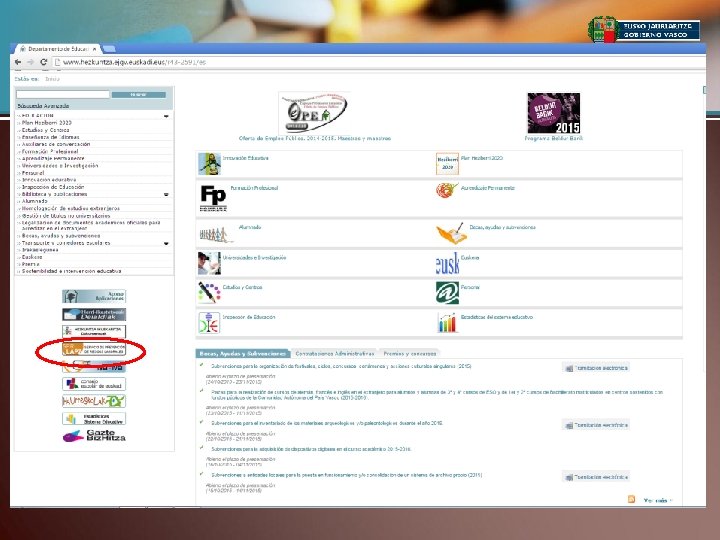Image resolution: width=720 pixels, height=540 pixels.
Task: Open the bar-chart Estadísticas icon
Action: point(447,322)
